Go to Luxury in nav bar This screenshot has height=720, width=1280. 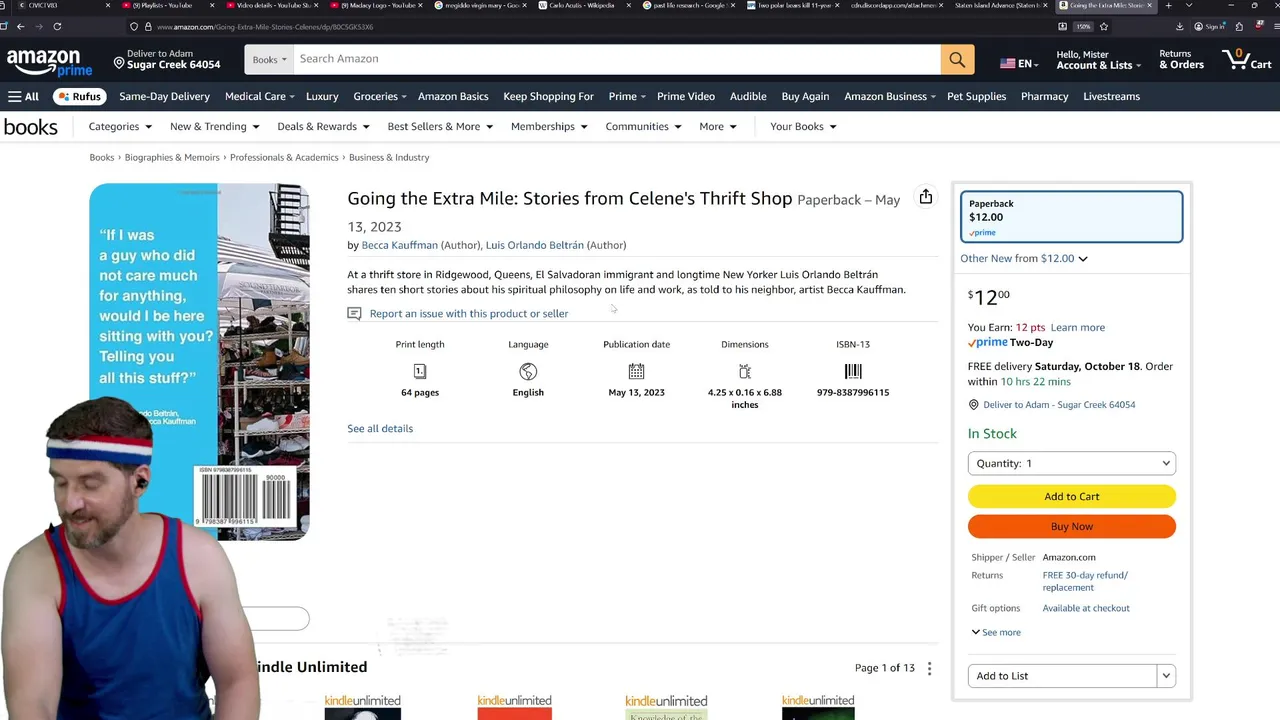pos(322,96)
